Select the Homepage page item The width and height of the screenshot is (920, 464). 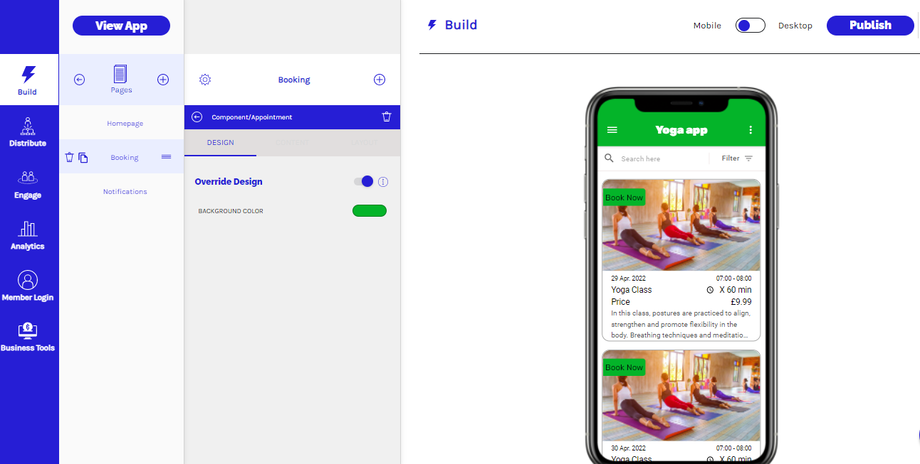click(125, 123)
